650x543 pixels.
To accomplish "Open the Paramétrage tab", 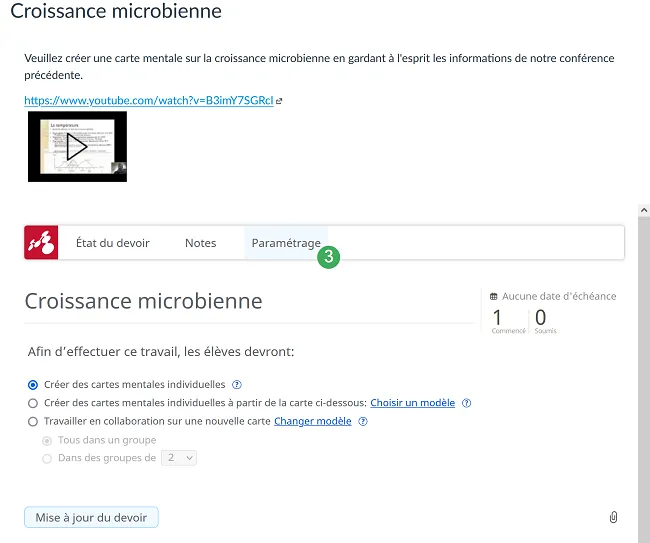I will click(286, 243).
